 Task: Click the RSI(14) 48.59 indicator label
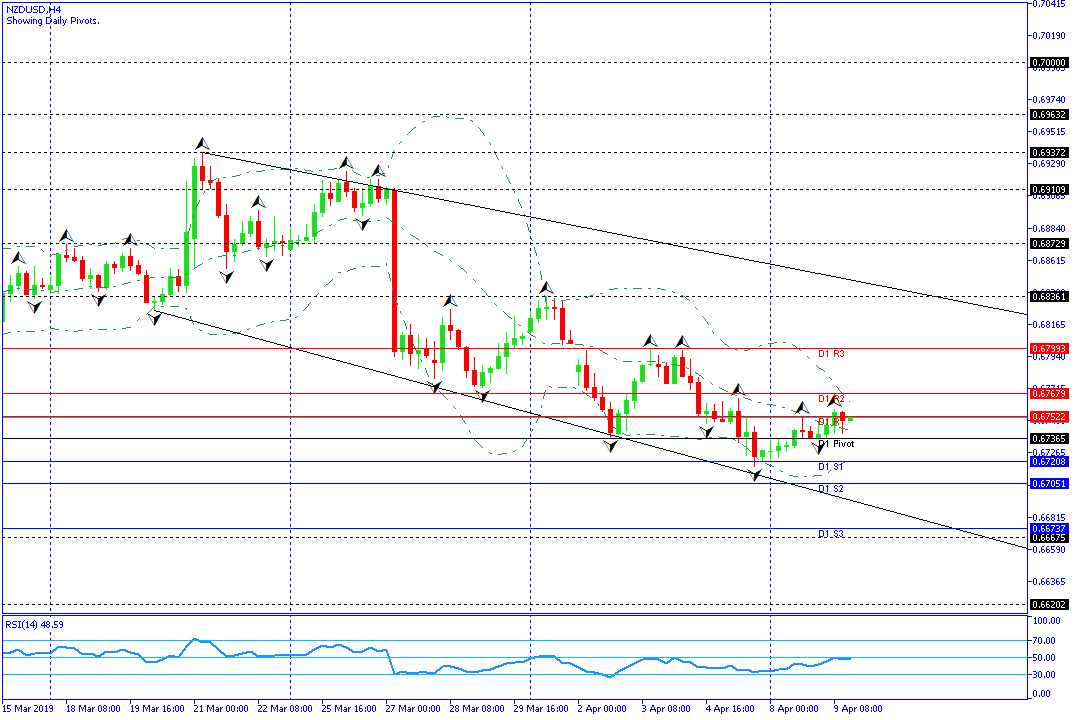click(34, 625)
